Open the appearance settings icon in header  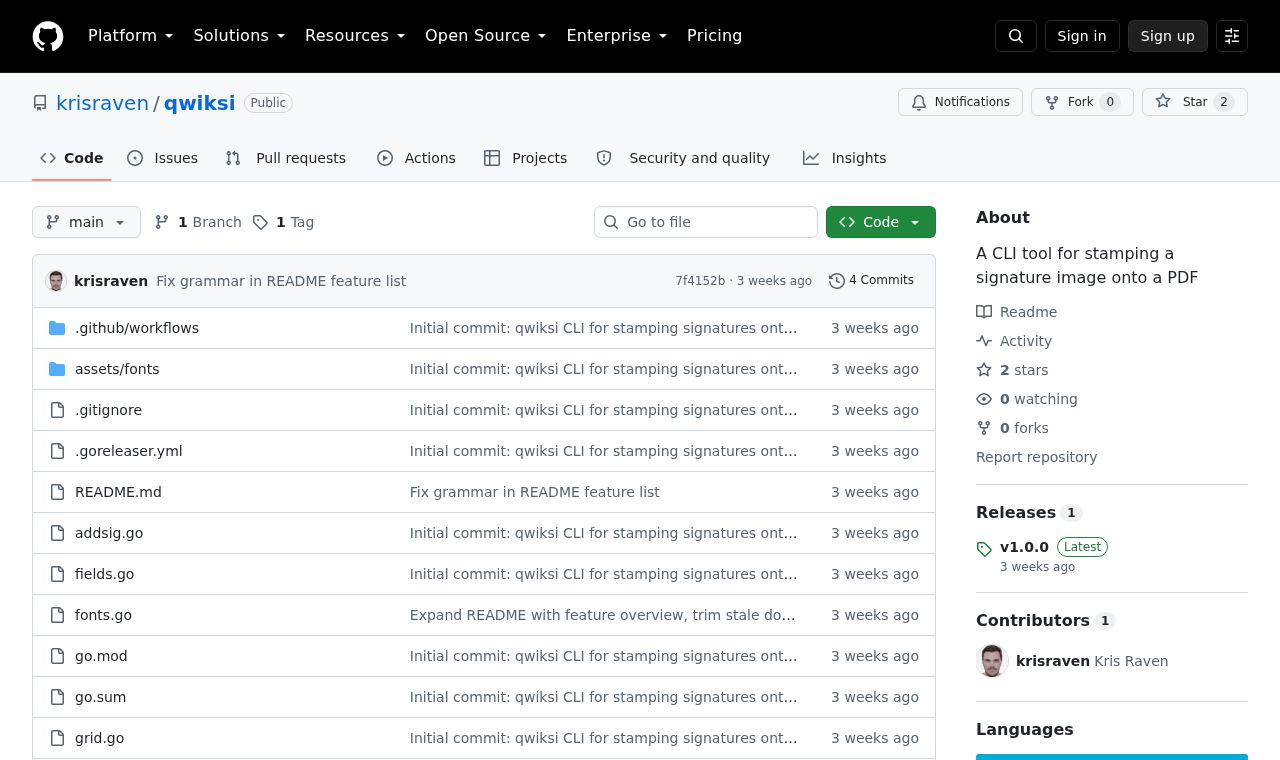coord(1232,36)
